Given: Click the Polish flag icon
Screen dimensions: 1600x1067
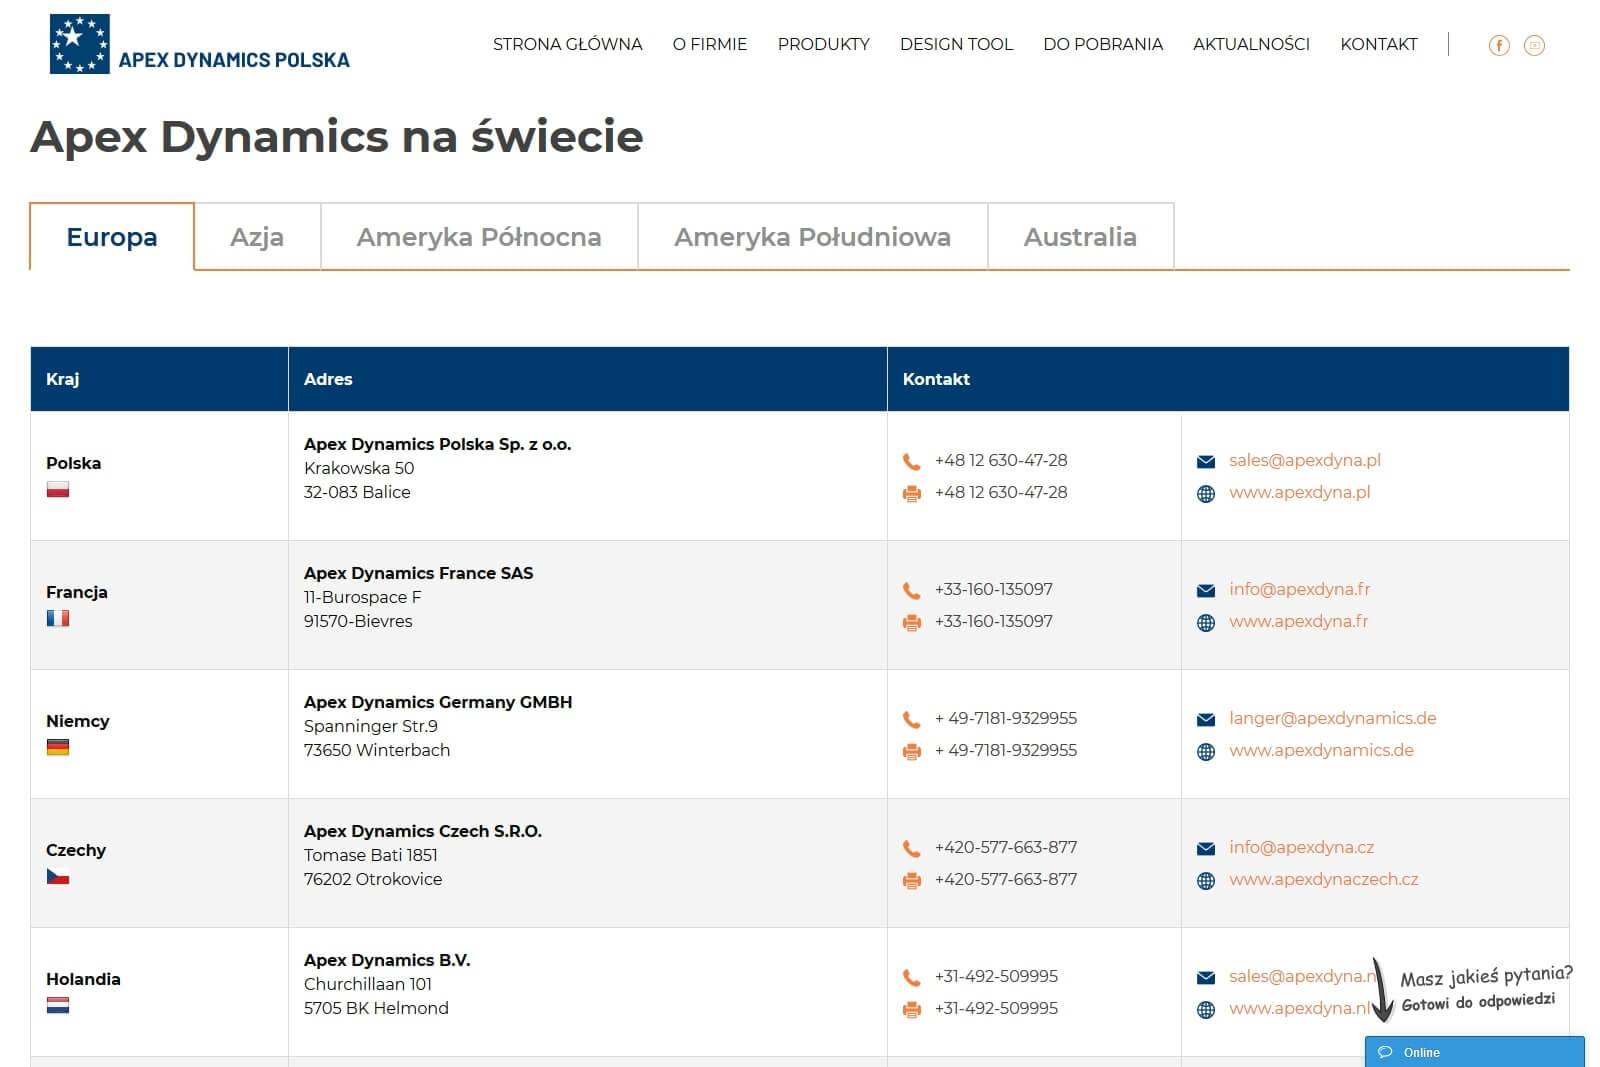Looking at the screenshot, I should 58,490.
